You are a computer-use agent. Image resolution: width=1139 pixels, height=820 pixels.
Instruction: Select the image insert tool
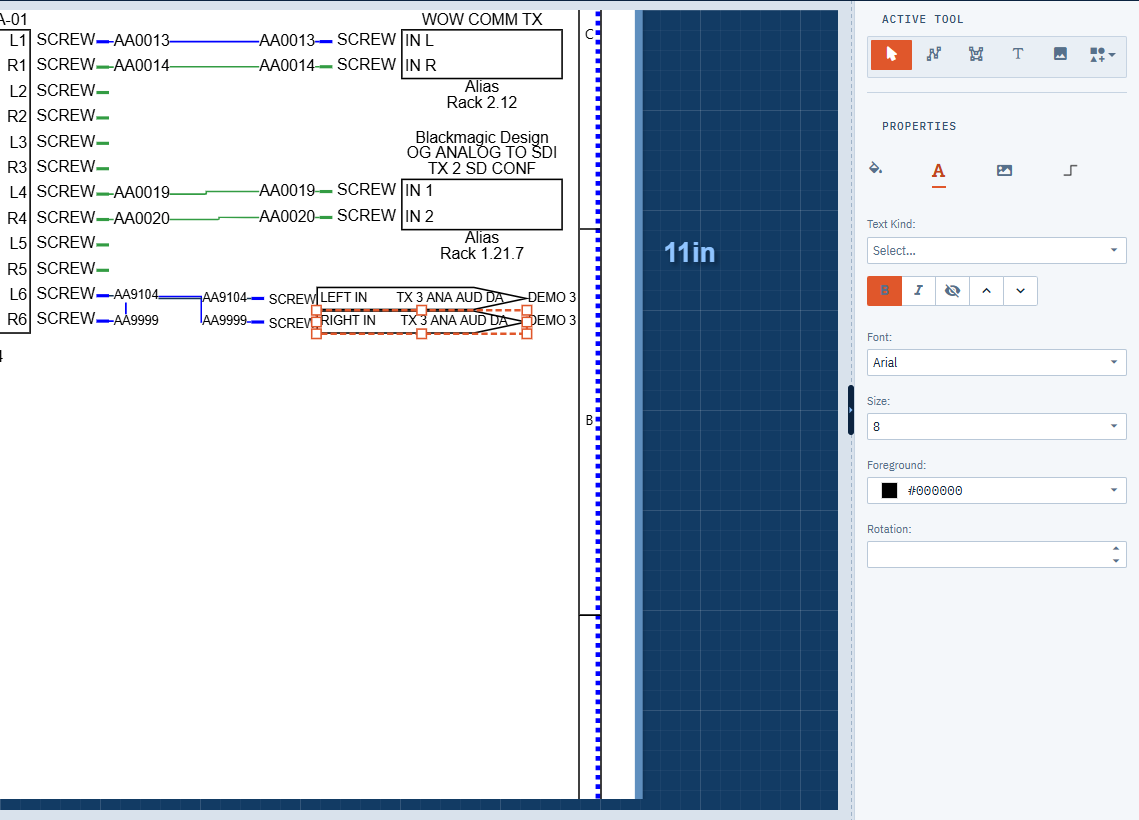click(1060, 54)
